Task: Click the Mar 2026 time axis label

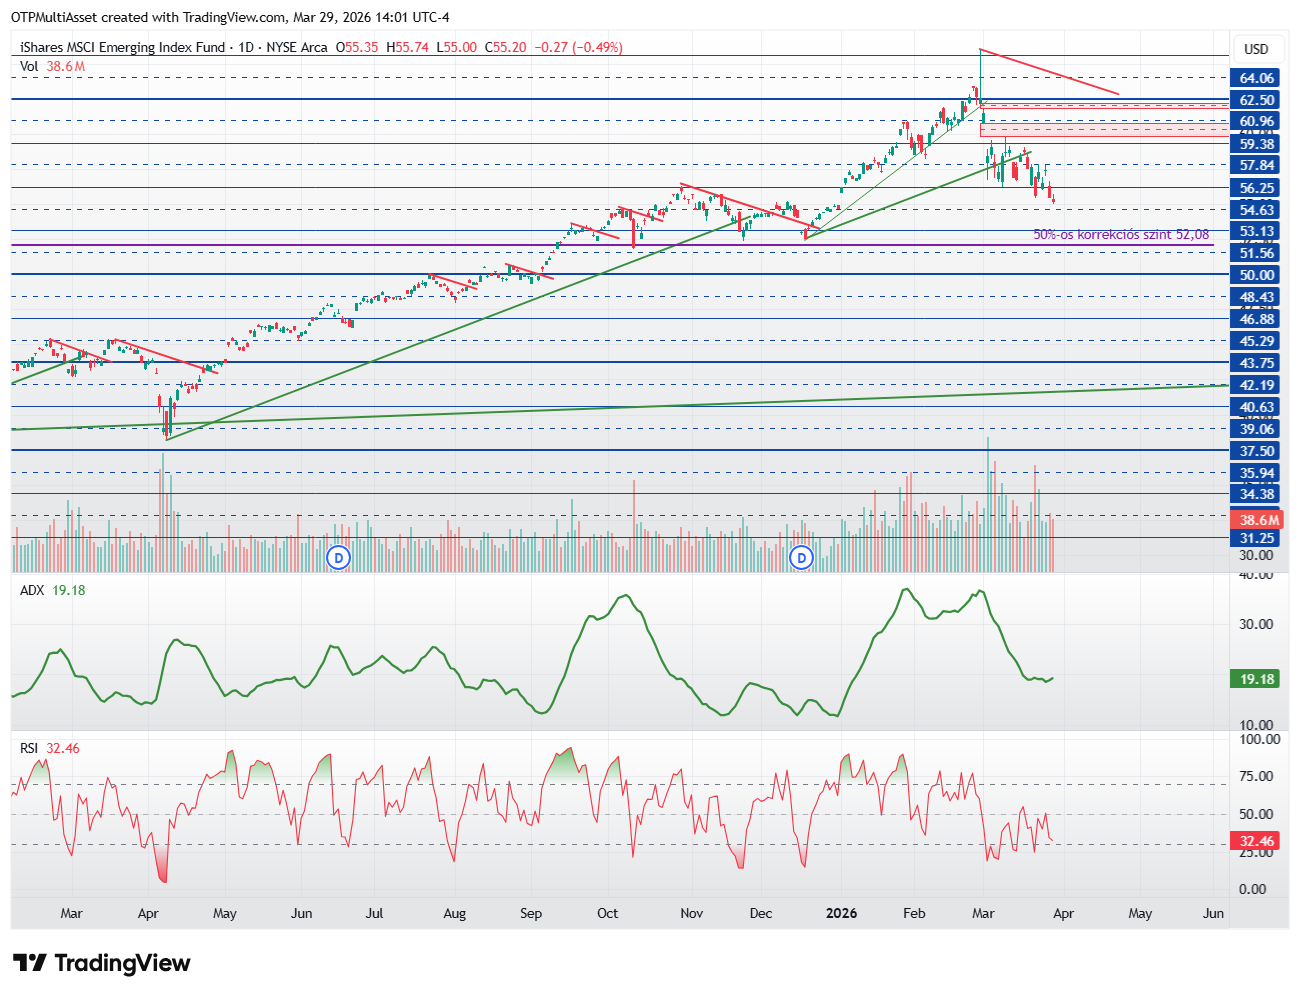Action: [x=983, y=913]
